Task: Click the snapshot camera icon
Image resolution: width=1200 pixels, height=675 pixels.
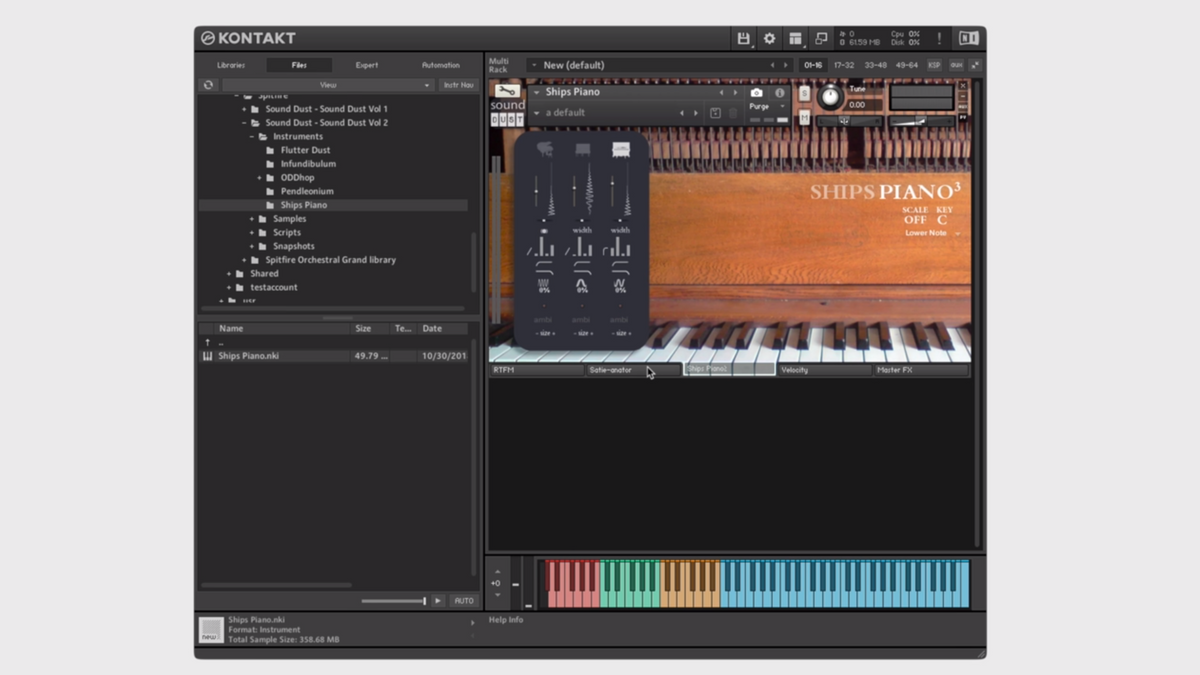Action: coord(757,93)
